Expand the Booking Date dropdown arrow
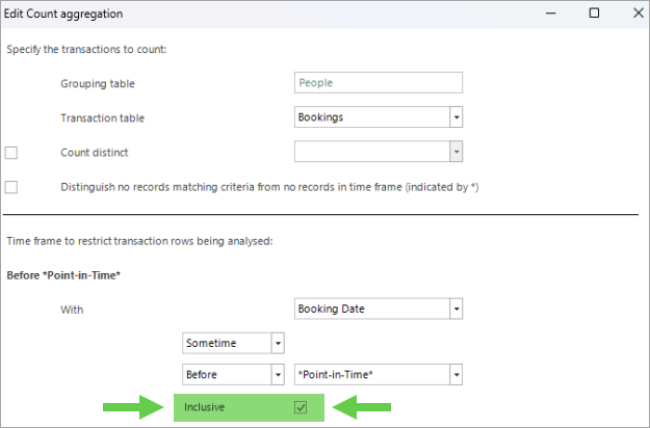 (456, 309)
